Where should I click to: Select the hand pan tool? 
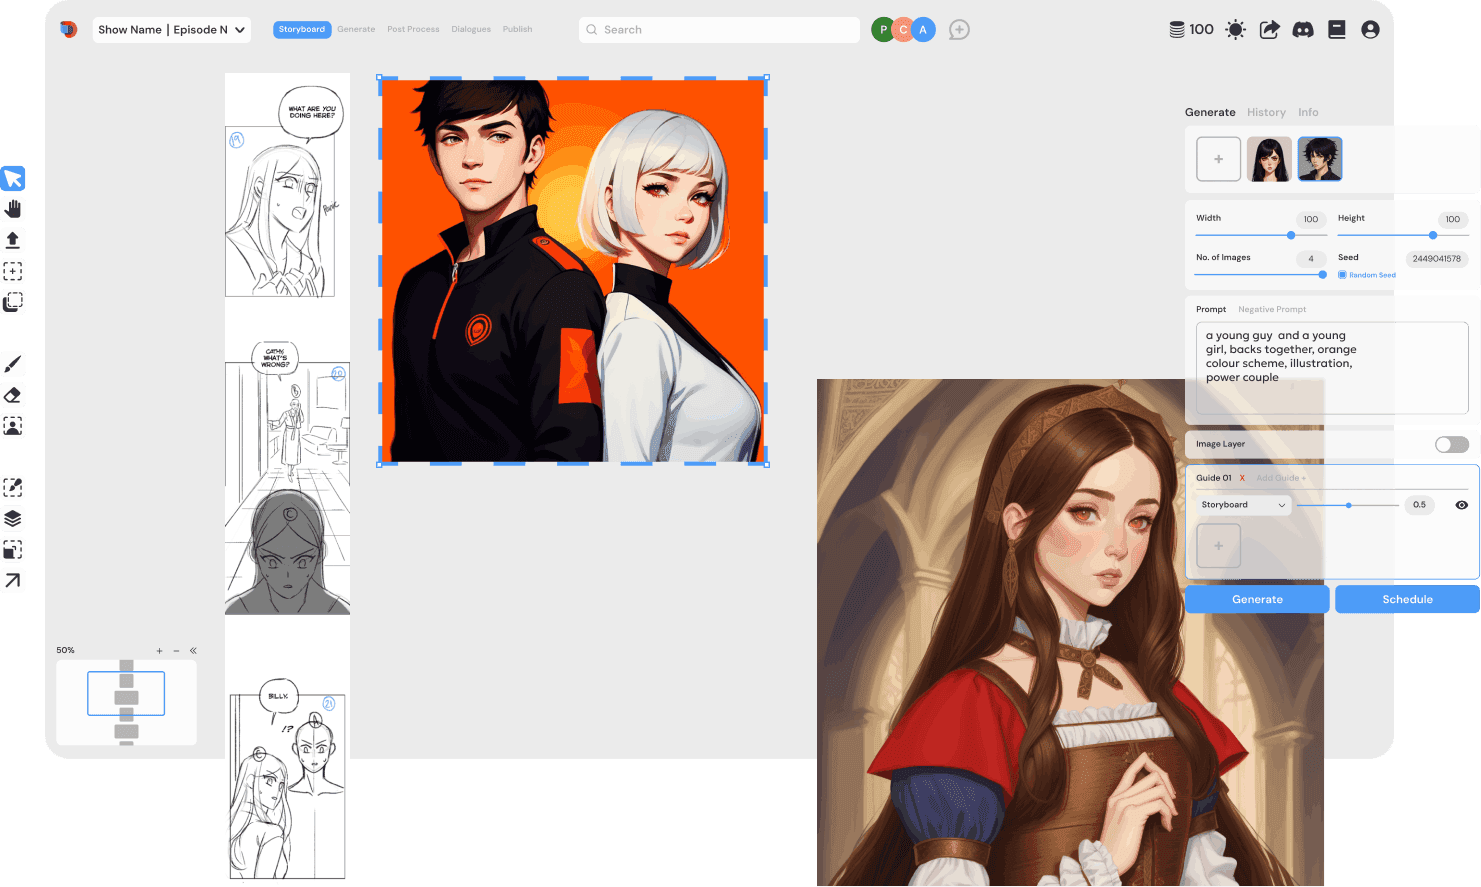(x=13, y=209)
